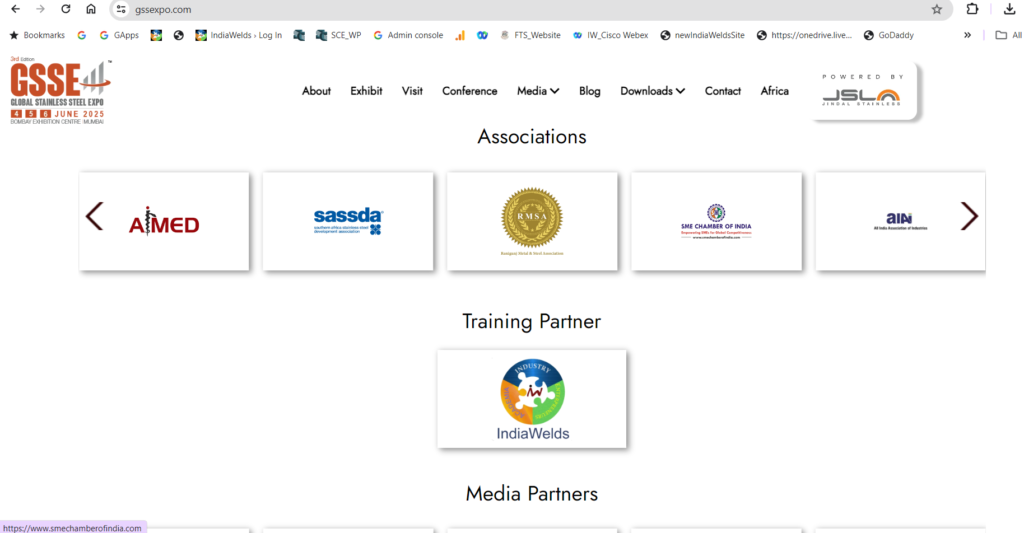
Task: Bookmark this page with the star icon
Action: pos(937,9)
